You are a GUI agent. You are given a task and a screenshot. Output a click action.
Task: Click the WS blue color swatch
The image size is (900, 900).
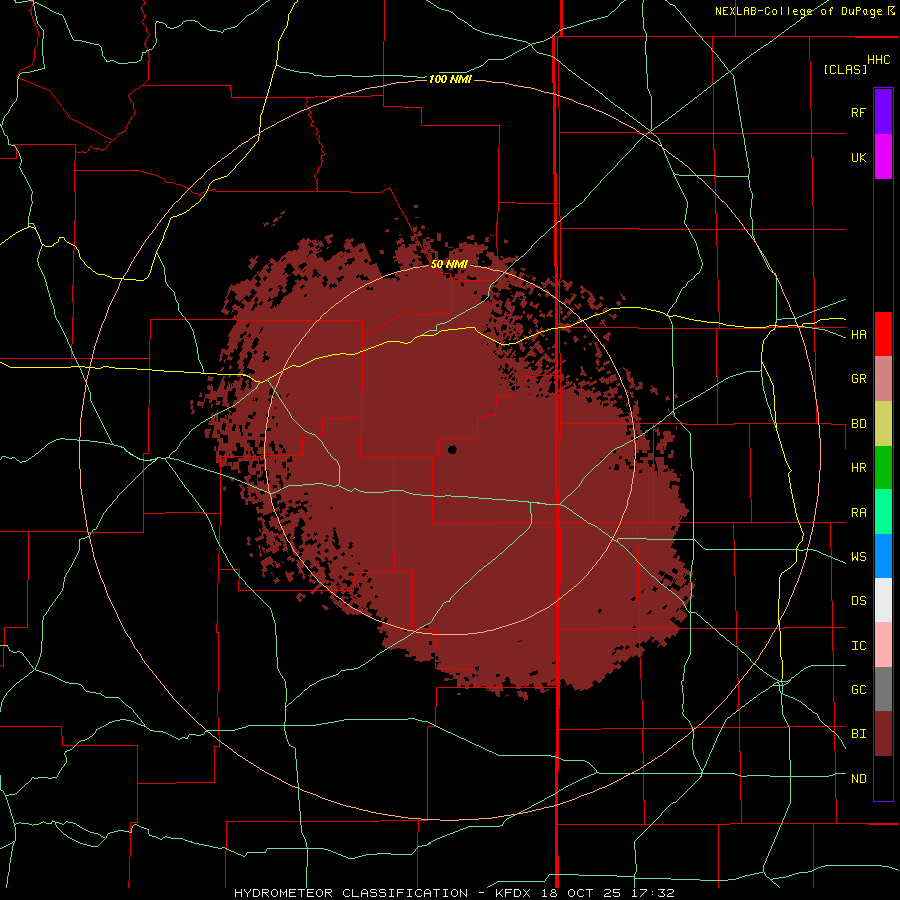tap(883, 556)
